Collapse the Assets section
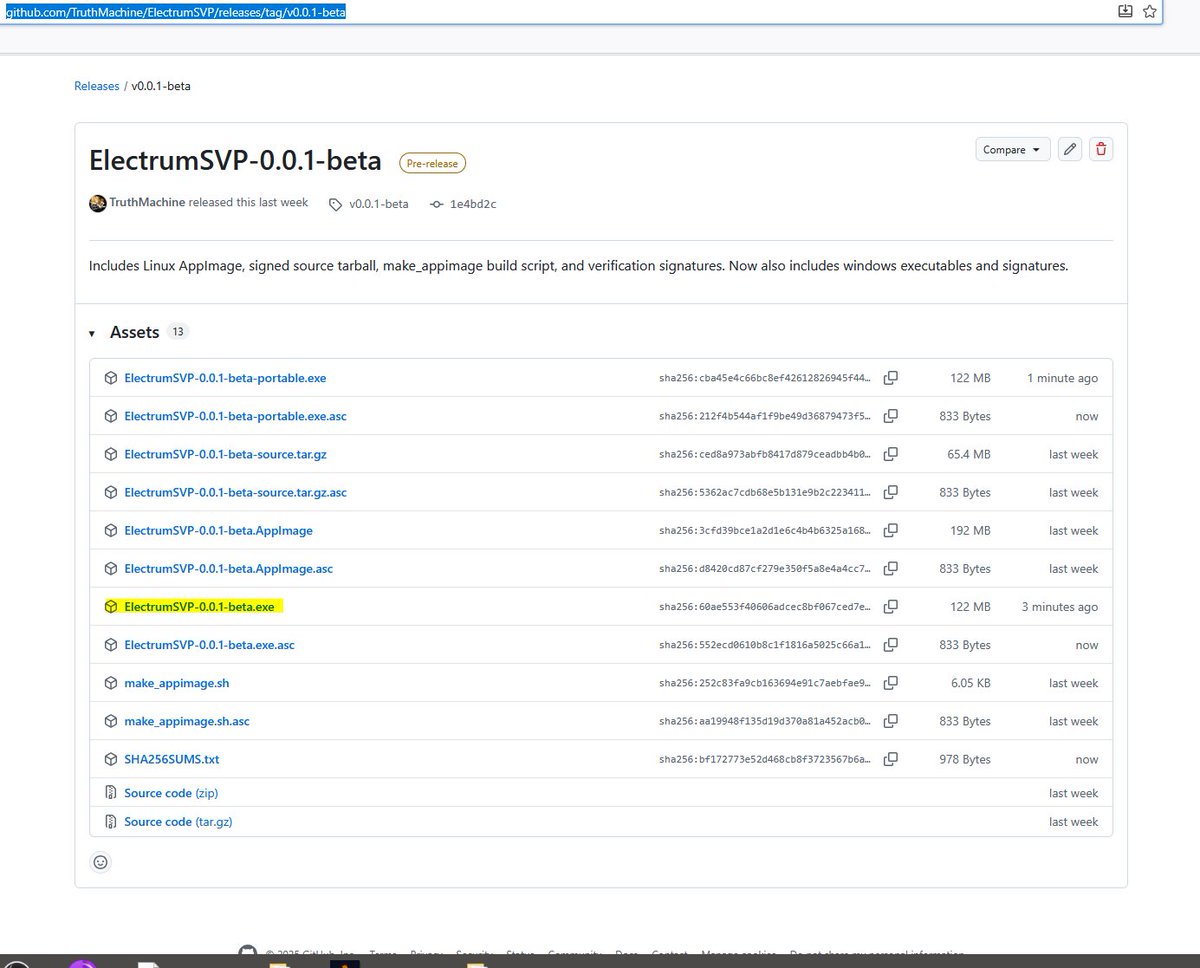 click(x=93, y=333)
